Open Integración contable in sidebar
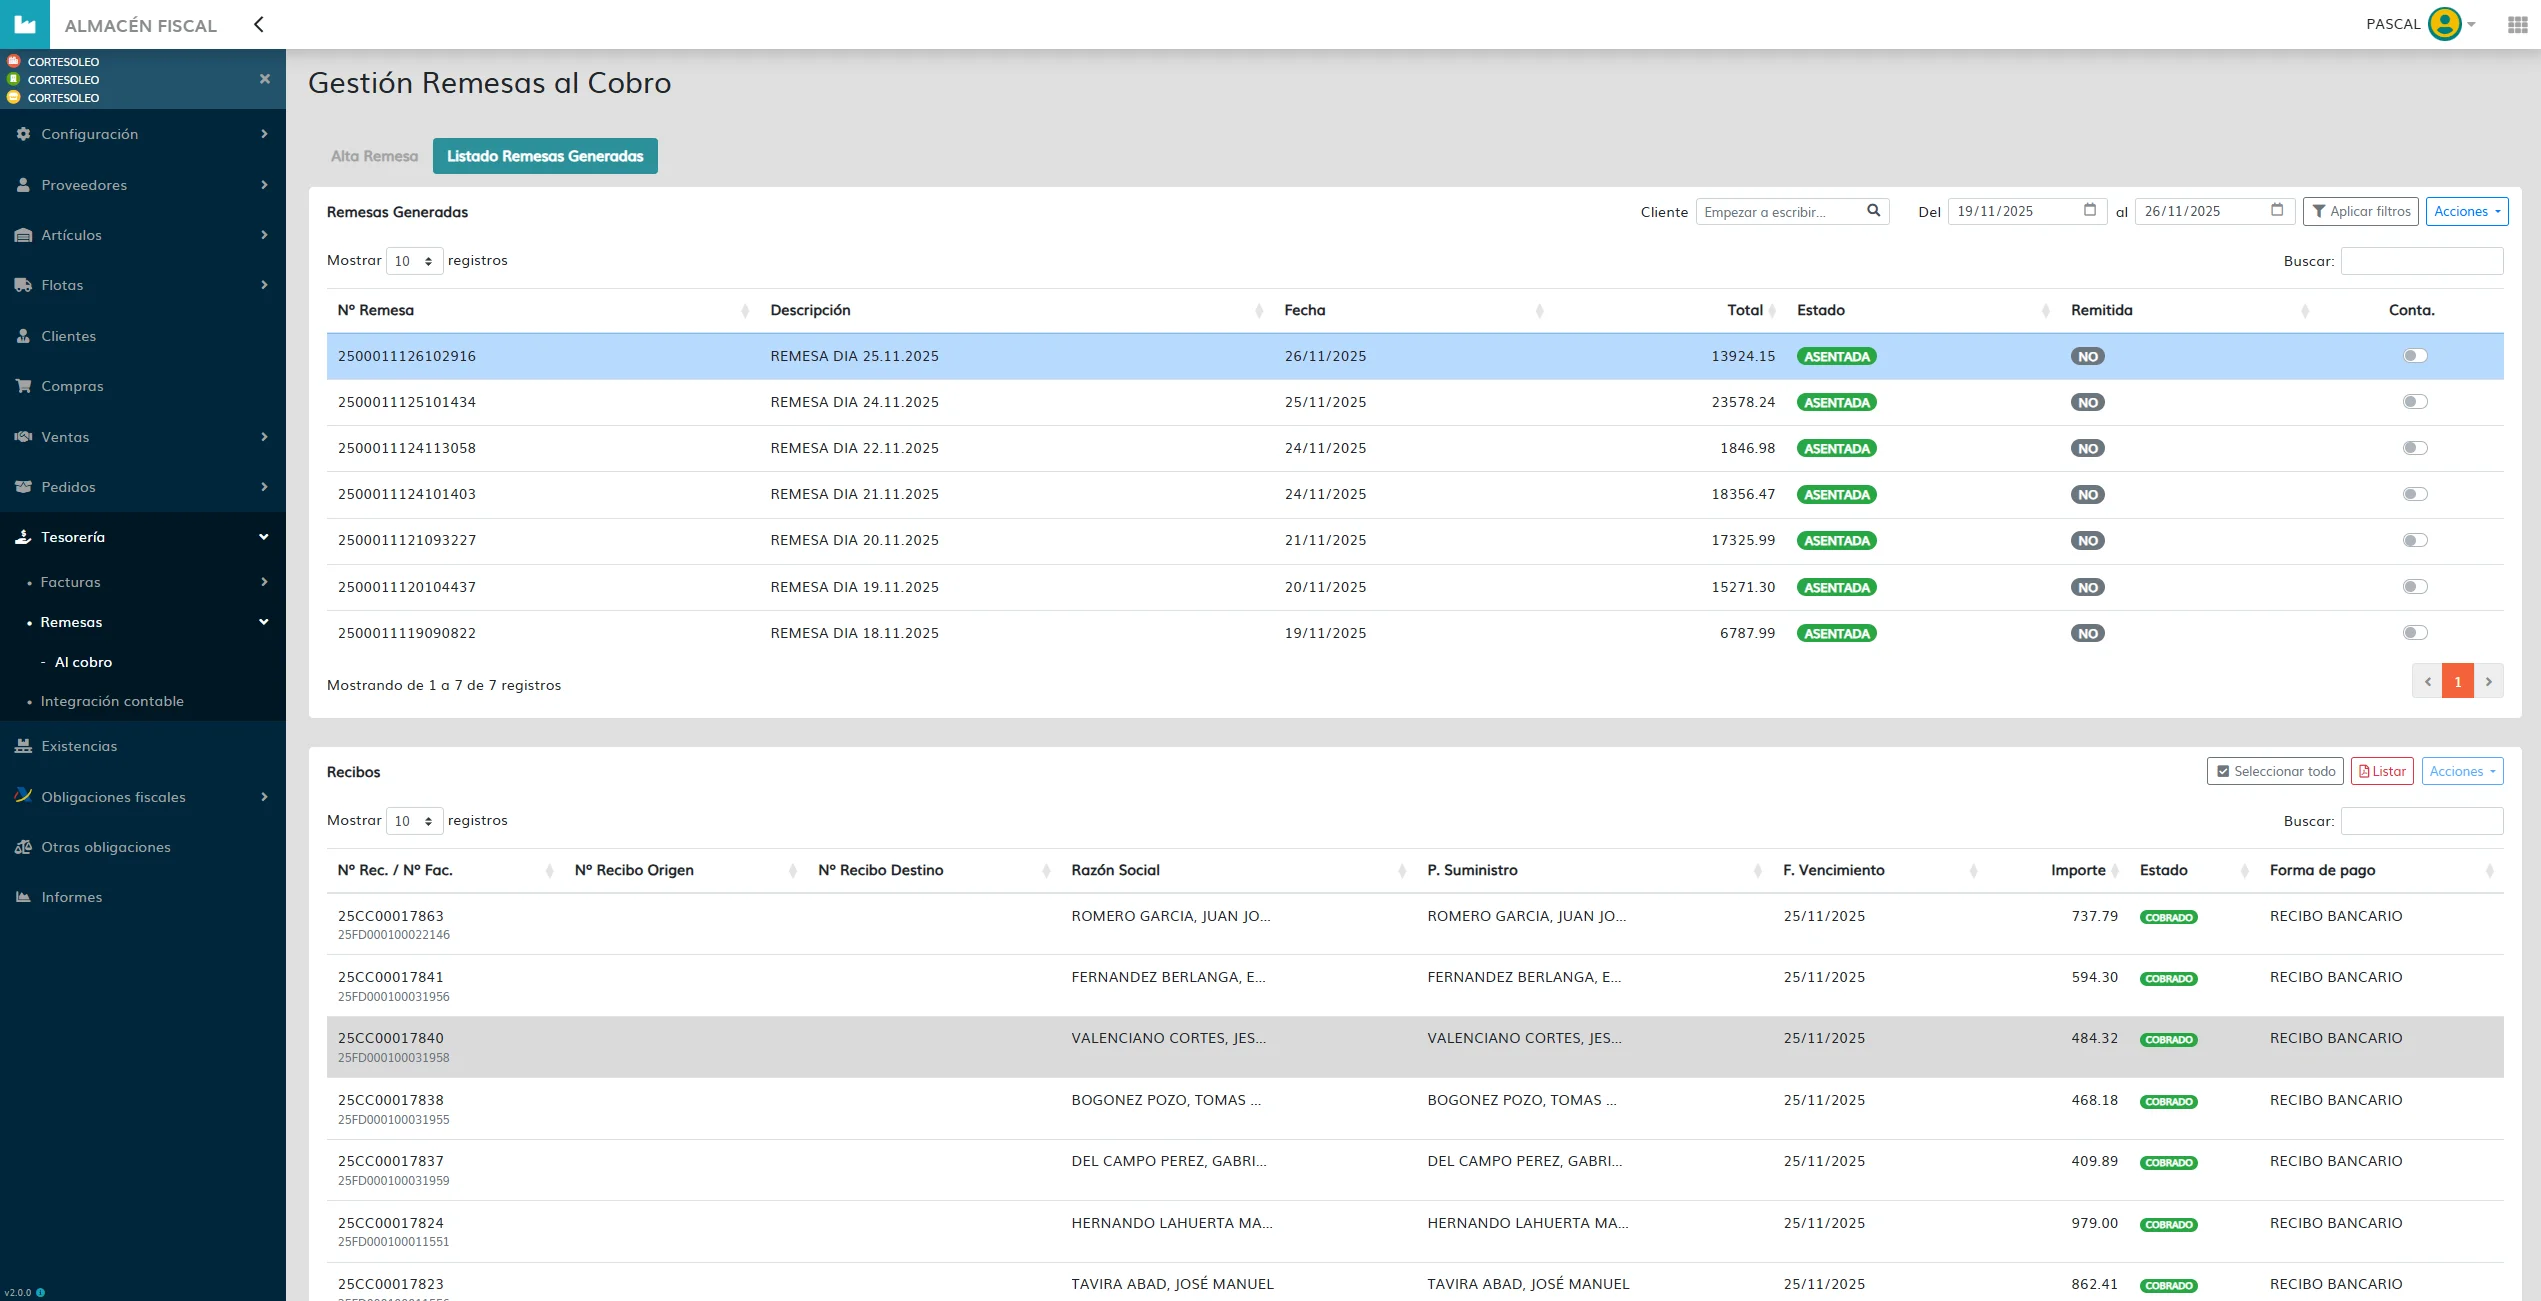The height and width of the screenshot is (1301, 2541). [112, 701]
